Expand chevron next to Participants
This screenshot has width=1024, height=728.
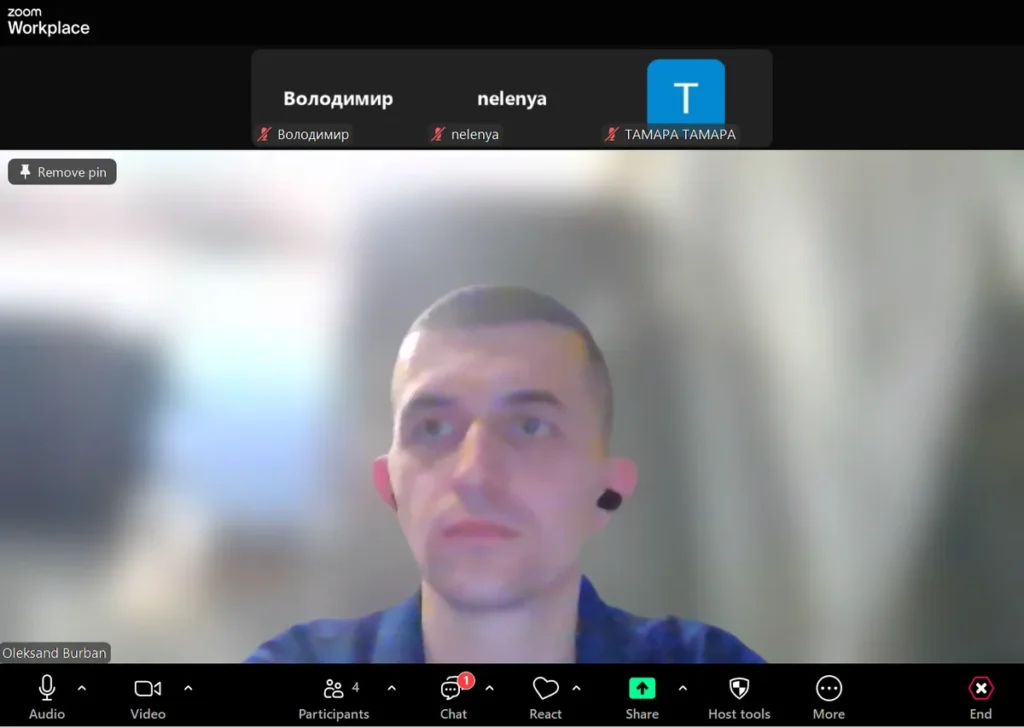tap(391, 688)
